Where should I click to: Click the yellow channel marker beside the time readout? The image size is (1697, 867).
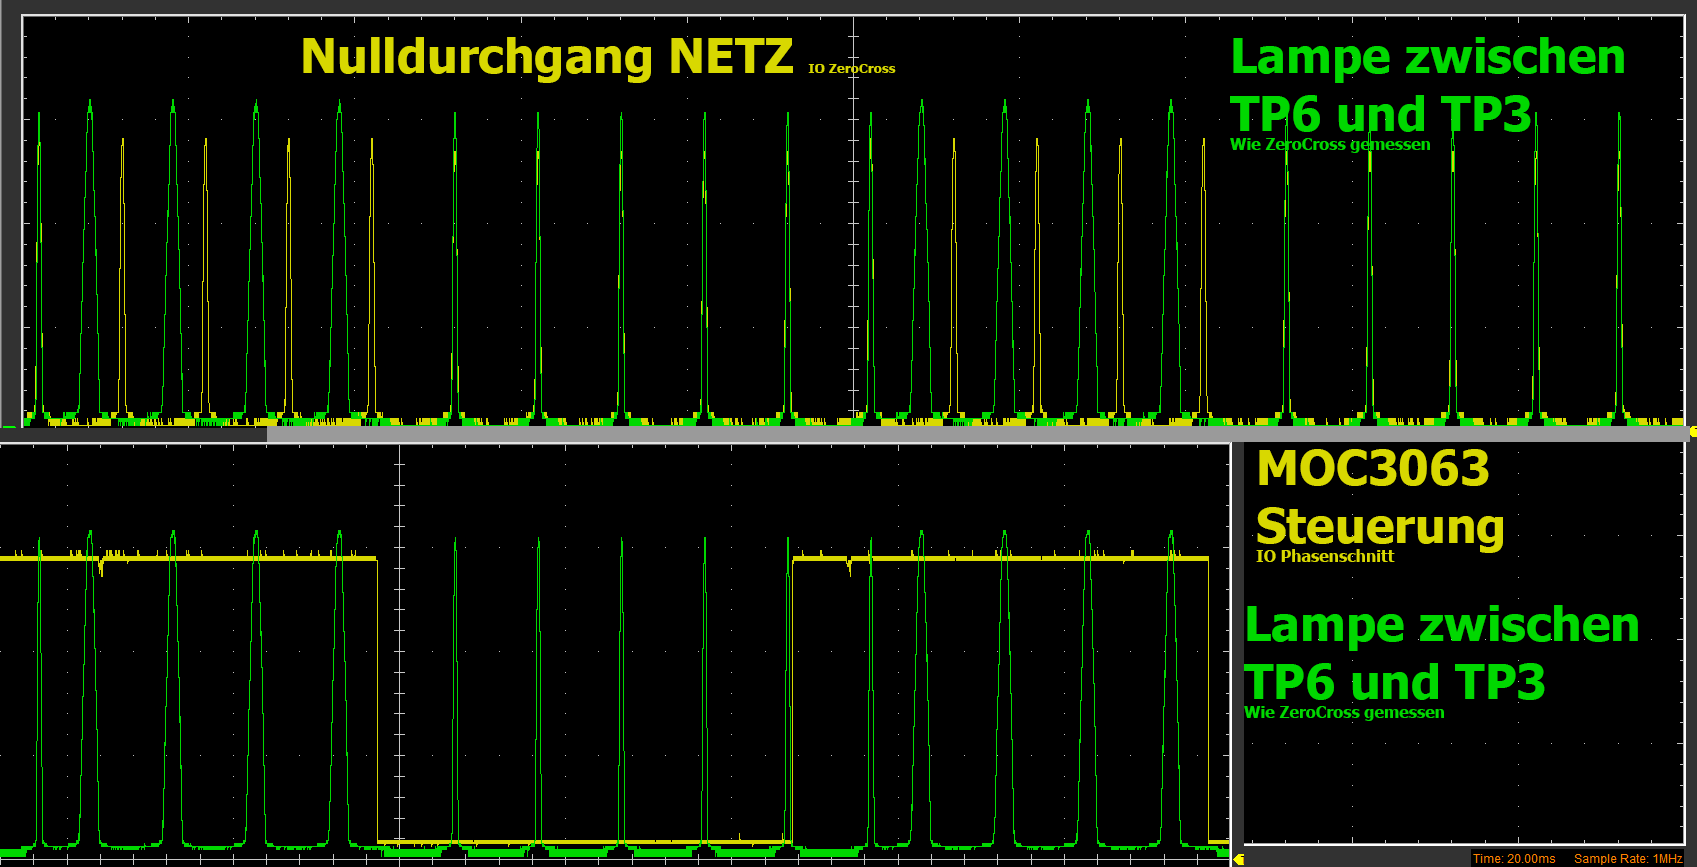pos(1238,858)
